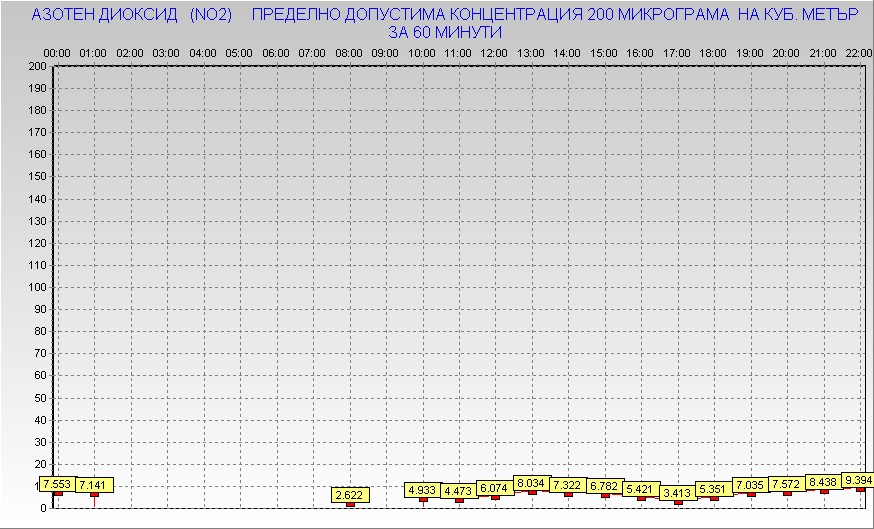Click the 2.622 data point label

(350, 495)
